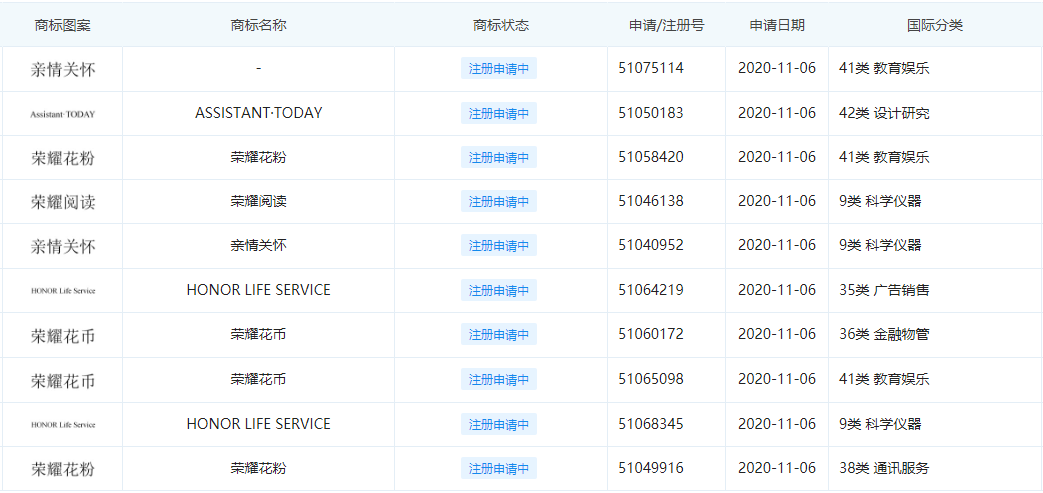This screenshot has width=1043, height=493.
Task: Click 41类 教育娱乐 in row 51075114
Action: pos(884,69)
